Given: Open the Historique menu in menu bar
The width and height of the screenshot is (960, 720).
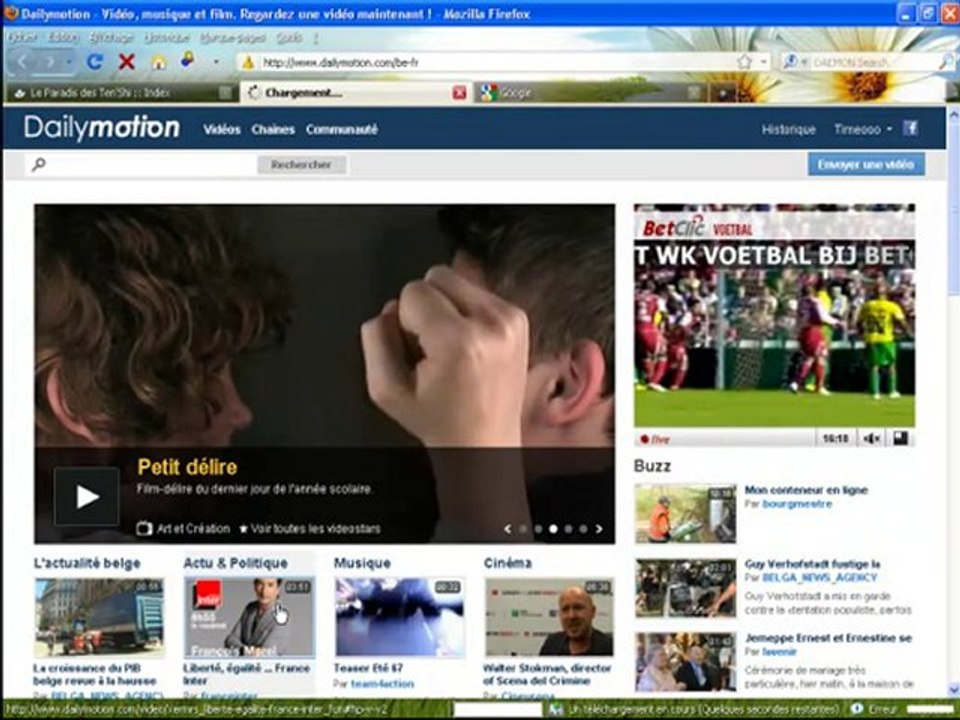Looking at the screenshot, I should [x=167, y=38].
